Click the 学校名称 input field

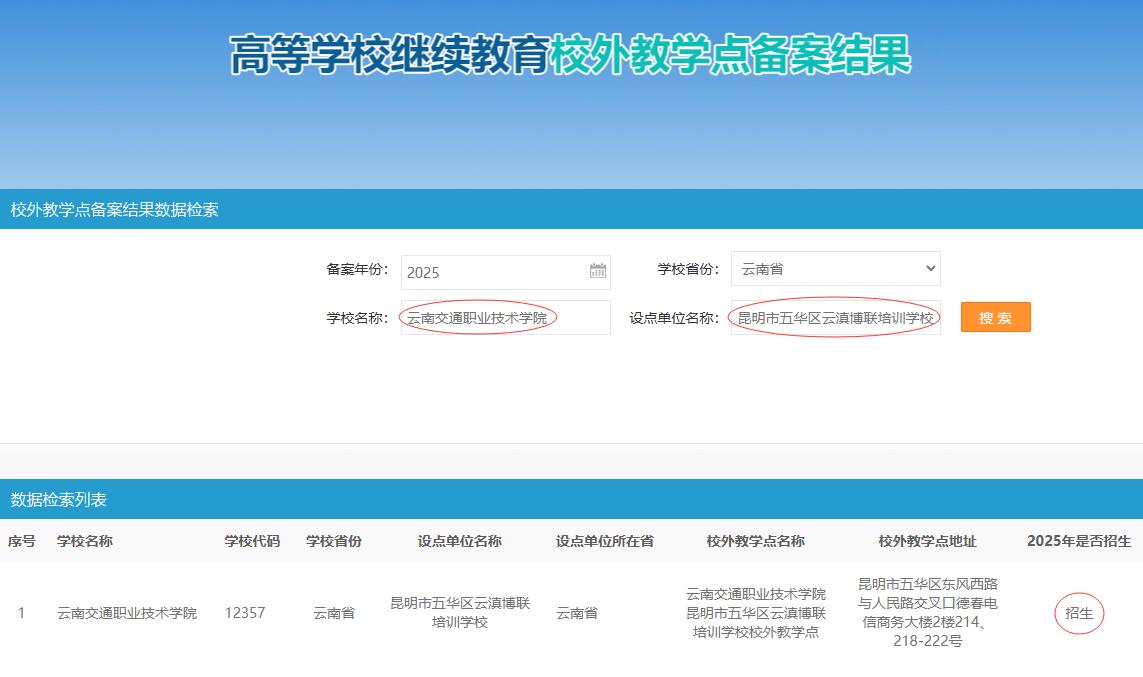(x=505, y=318)
